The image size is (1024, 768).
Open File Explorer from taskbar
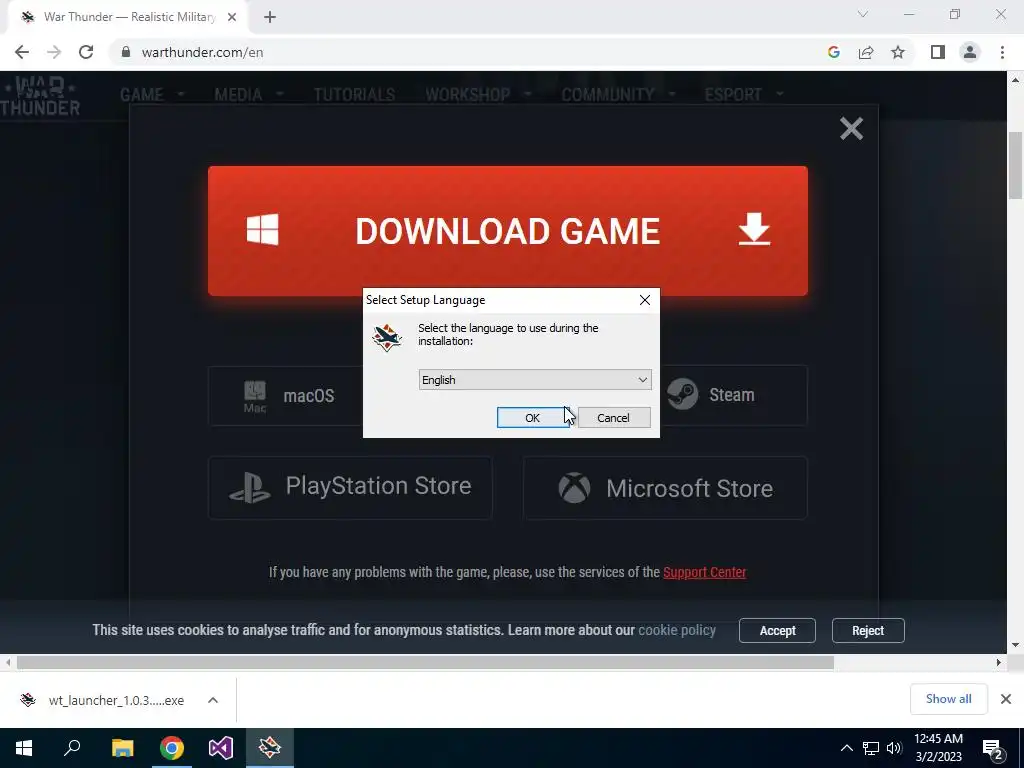(x=122, y=748)
